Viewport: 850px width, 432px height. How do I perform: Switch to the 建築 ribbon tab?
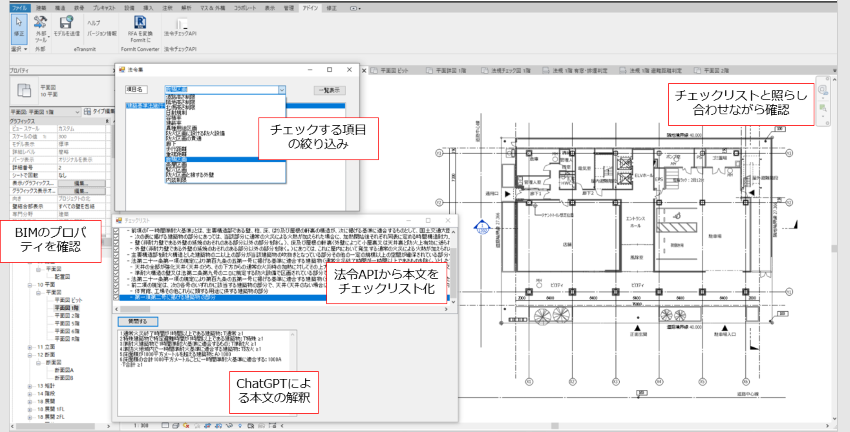pyautogui.click(x=41, y=8)
